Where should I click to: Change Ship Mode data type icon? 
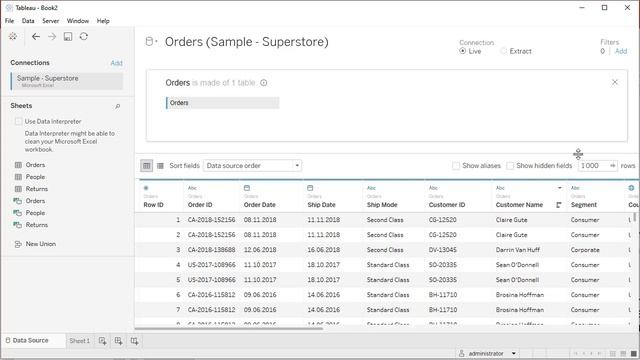click(x=371, y=188)
